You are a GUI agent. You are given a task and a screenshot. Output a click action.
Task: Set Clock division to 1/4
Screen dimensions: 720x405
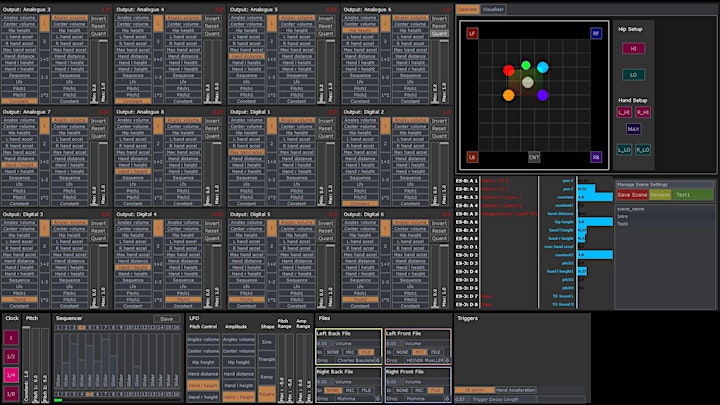pyautogui.click(x=11, y=375)
